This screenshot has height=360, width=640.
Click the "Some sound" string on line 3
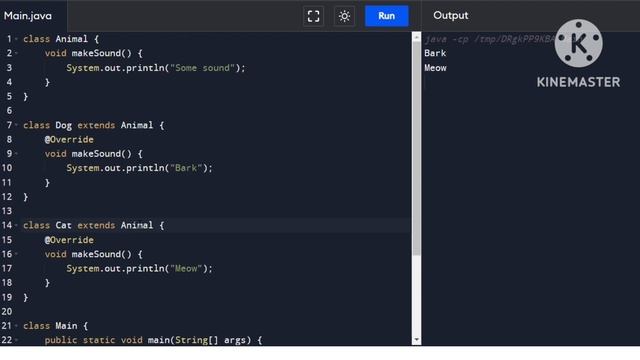[202, 68]
